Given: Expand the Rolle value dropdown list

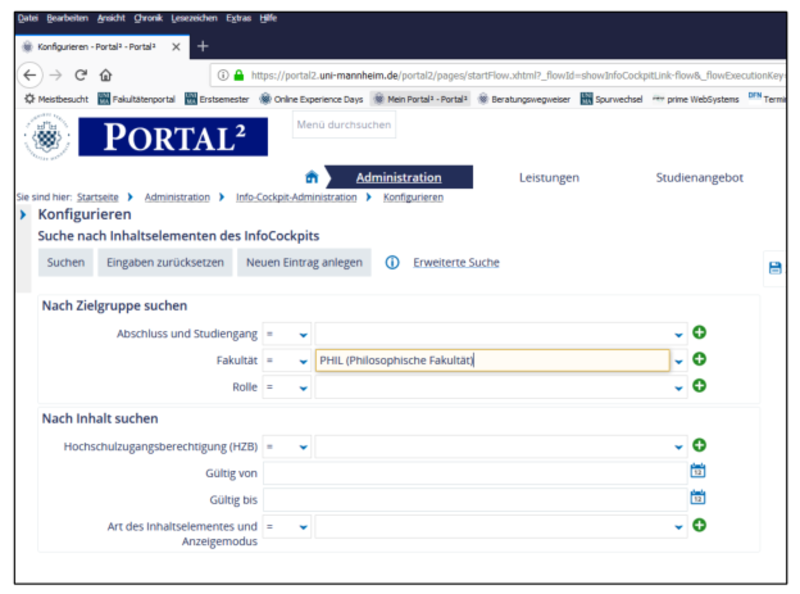Looking at the screenshot, I should point(679,388).
